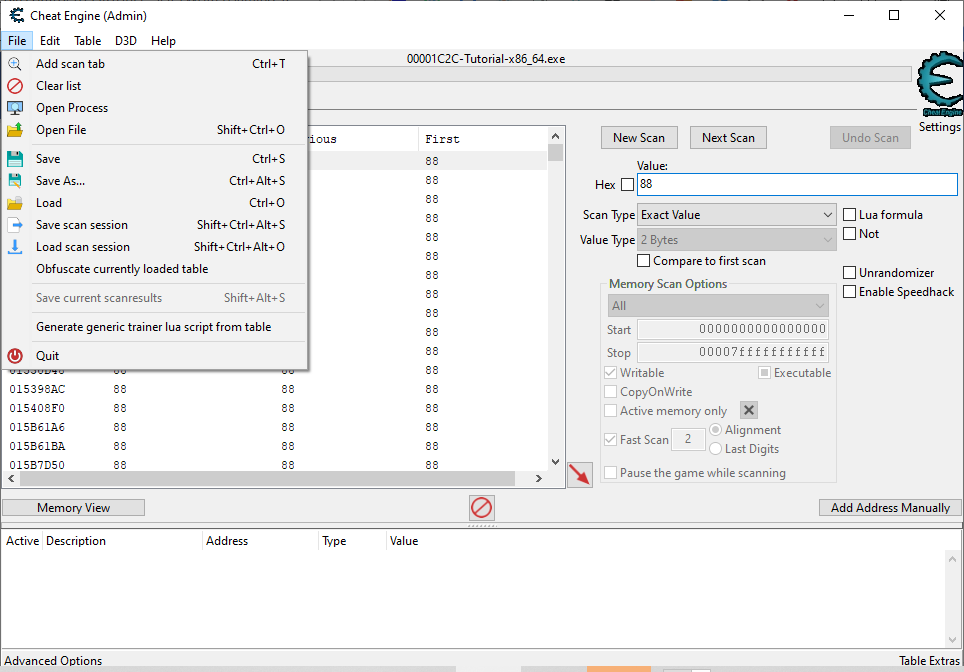Click the red Clear list icon
The height and width of the screenshot is (672, 964).
(15, 86)
